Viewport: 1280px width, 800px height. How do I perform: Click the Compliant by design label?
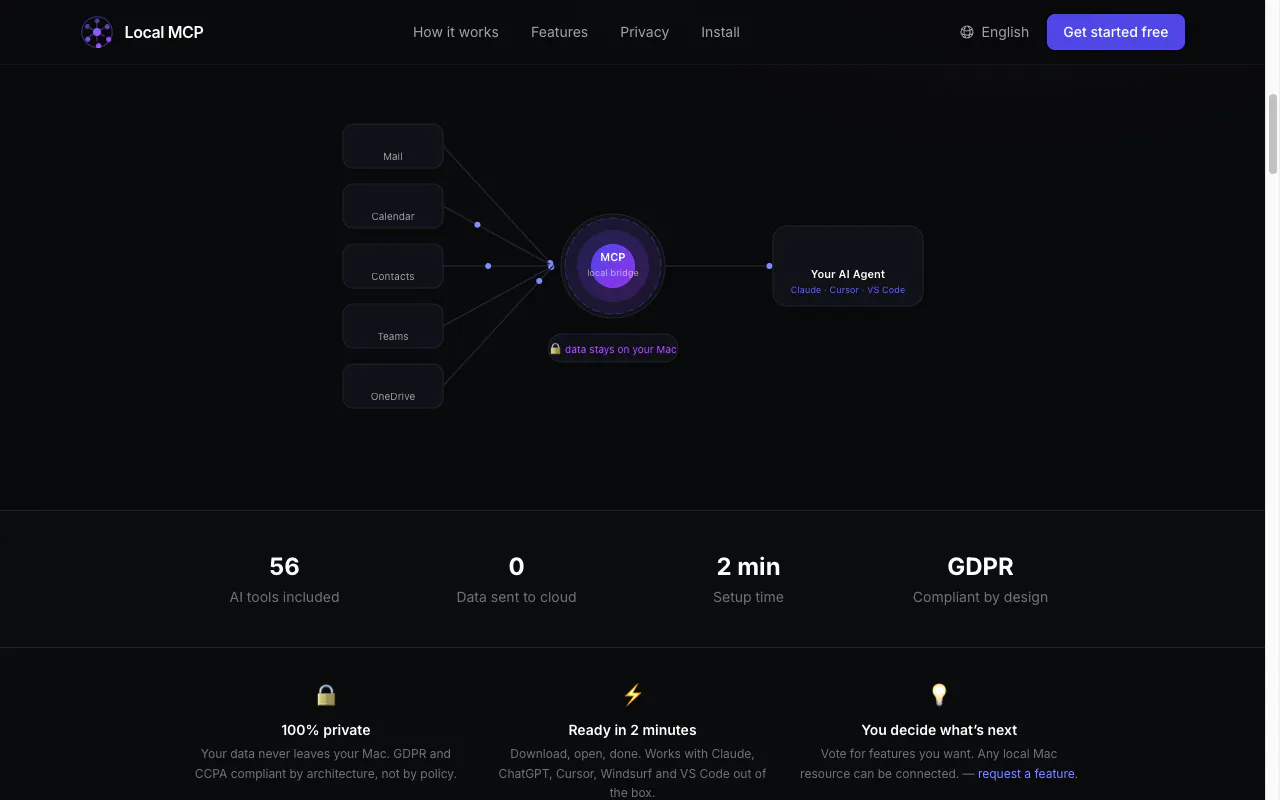980,597
